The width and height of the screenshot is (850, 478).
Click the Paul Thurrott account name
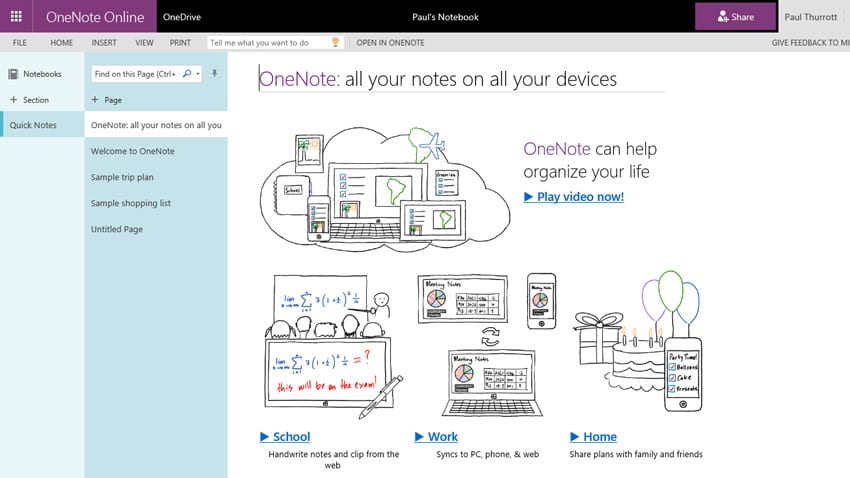click(x=810, y=17)
